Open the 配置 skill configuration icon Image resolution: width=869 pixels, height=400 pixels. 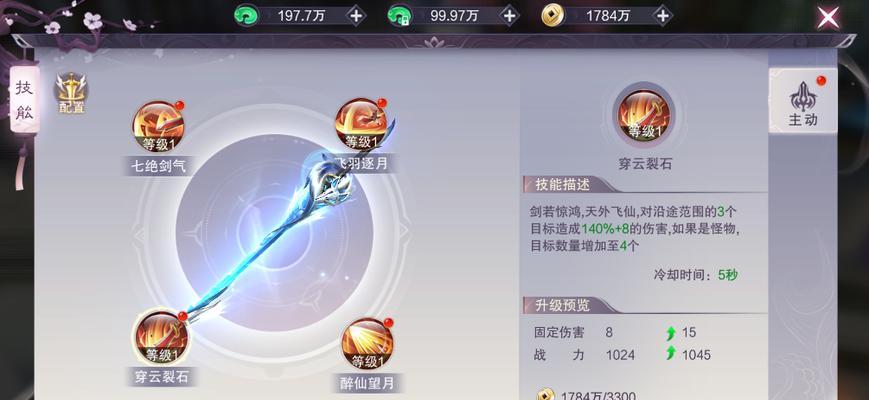pyautogui.click(x=71, y=93)
